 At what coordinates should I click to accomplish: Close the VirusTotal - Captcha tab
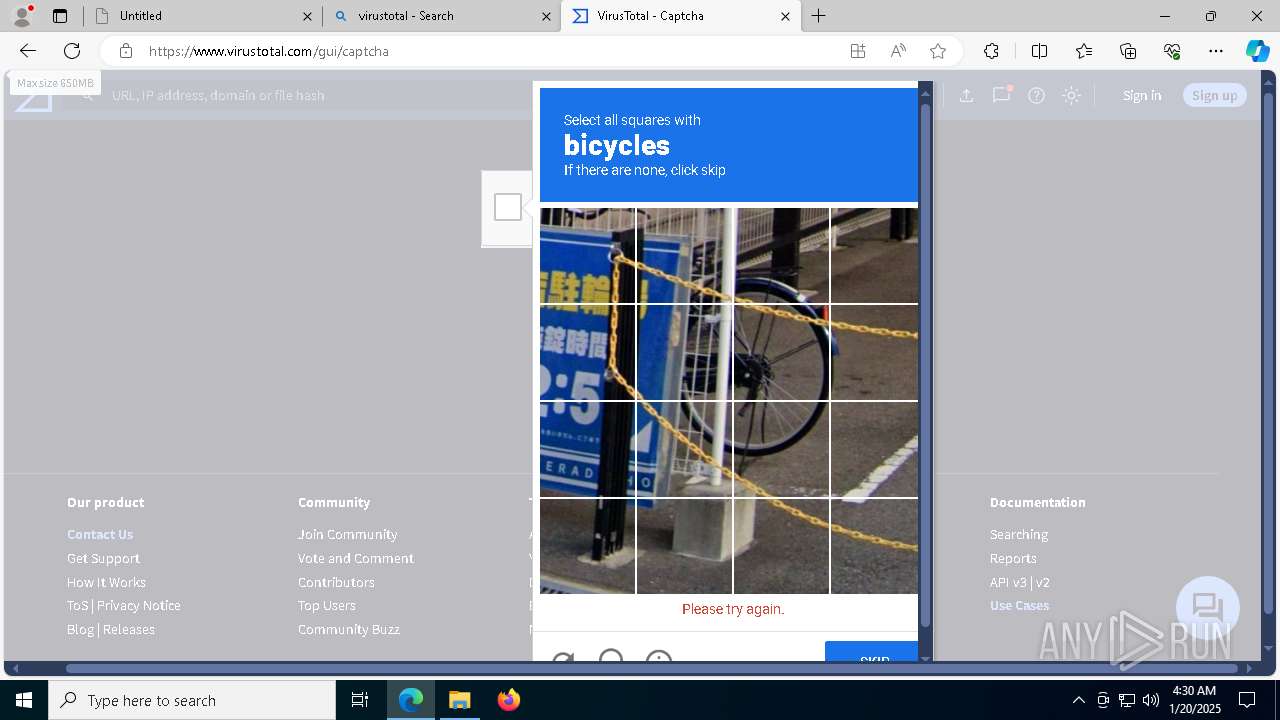click(x=785, y=16)
